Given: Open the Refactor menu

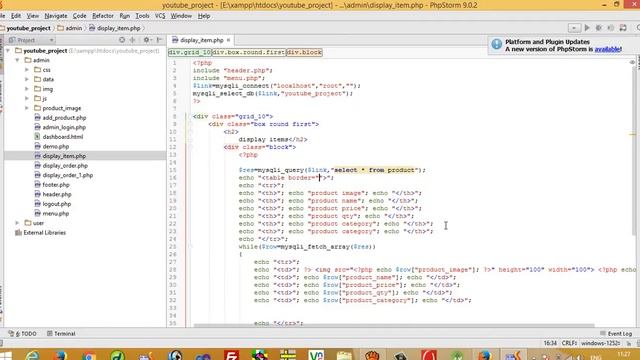Looking at the screenshot, I should point(103,16).
